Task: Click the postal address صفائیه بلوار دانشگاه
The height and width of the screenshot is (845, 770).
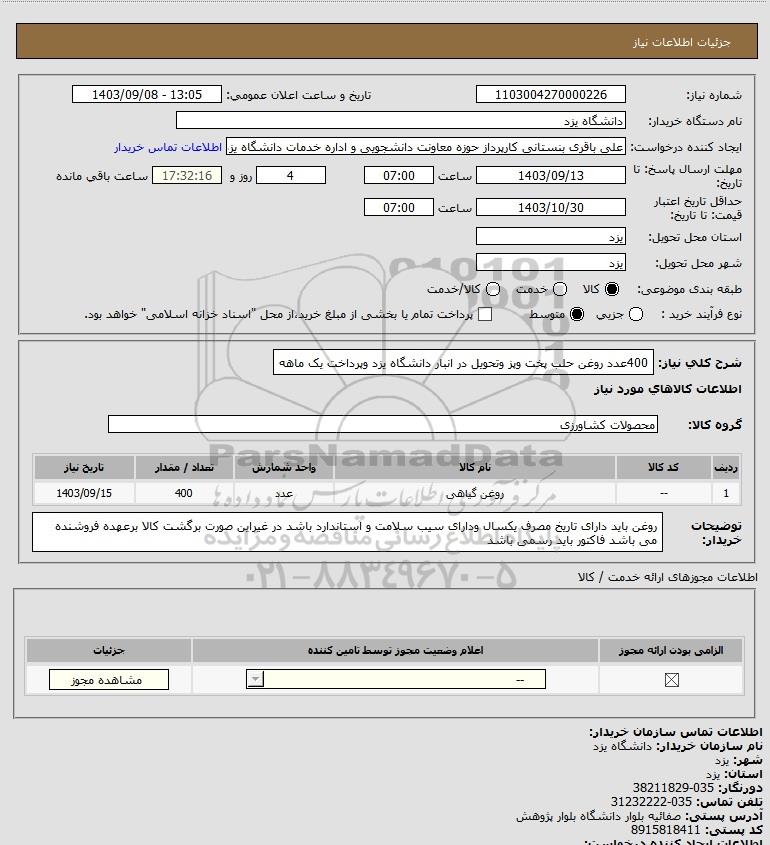Action: tap(598, 815)
